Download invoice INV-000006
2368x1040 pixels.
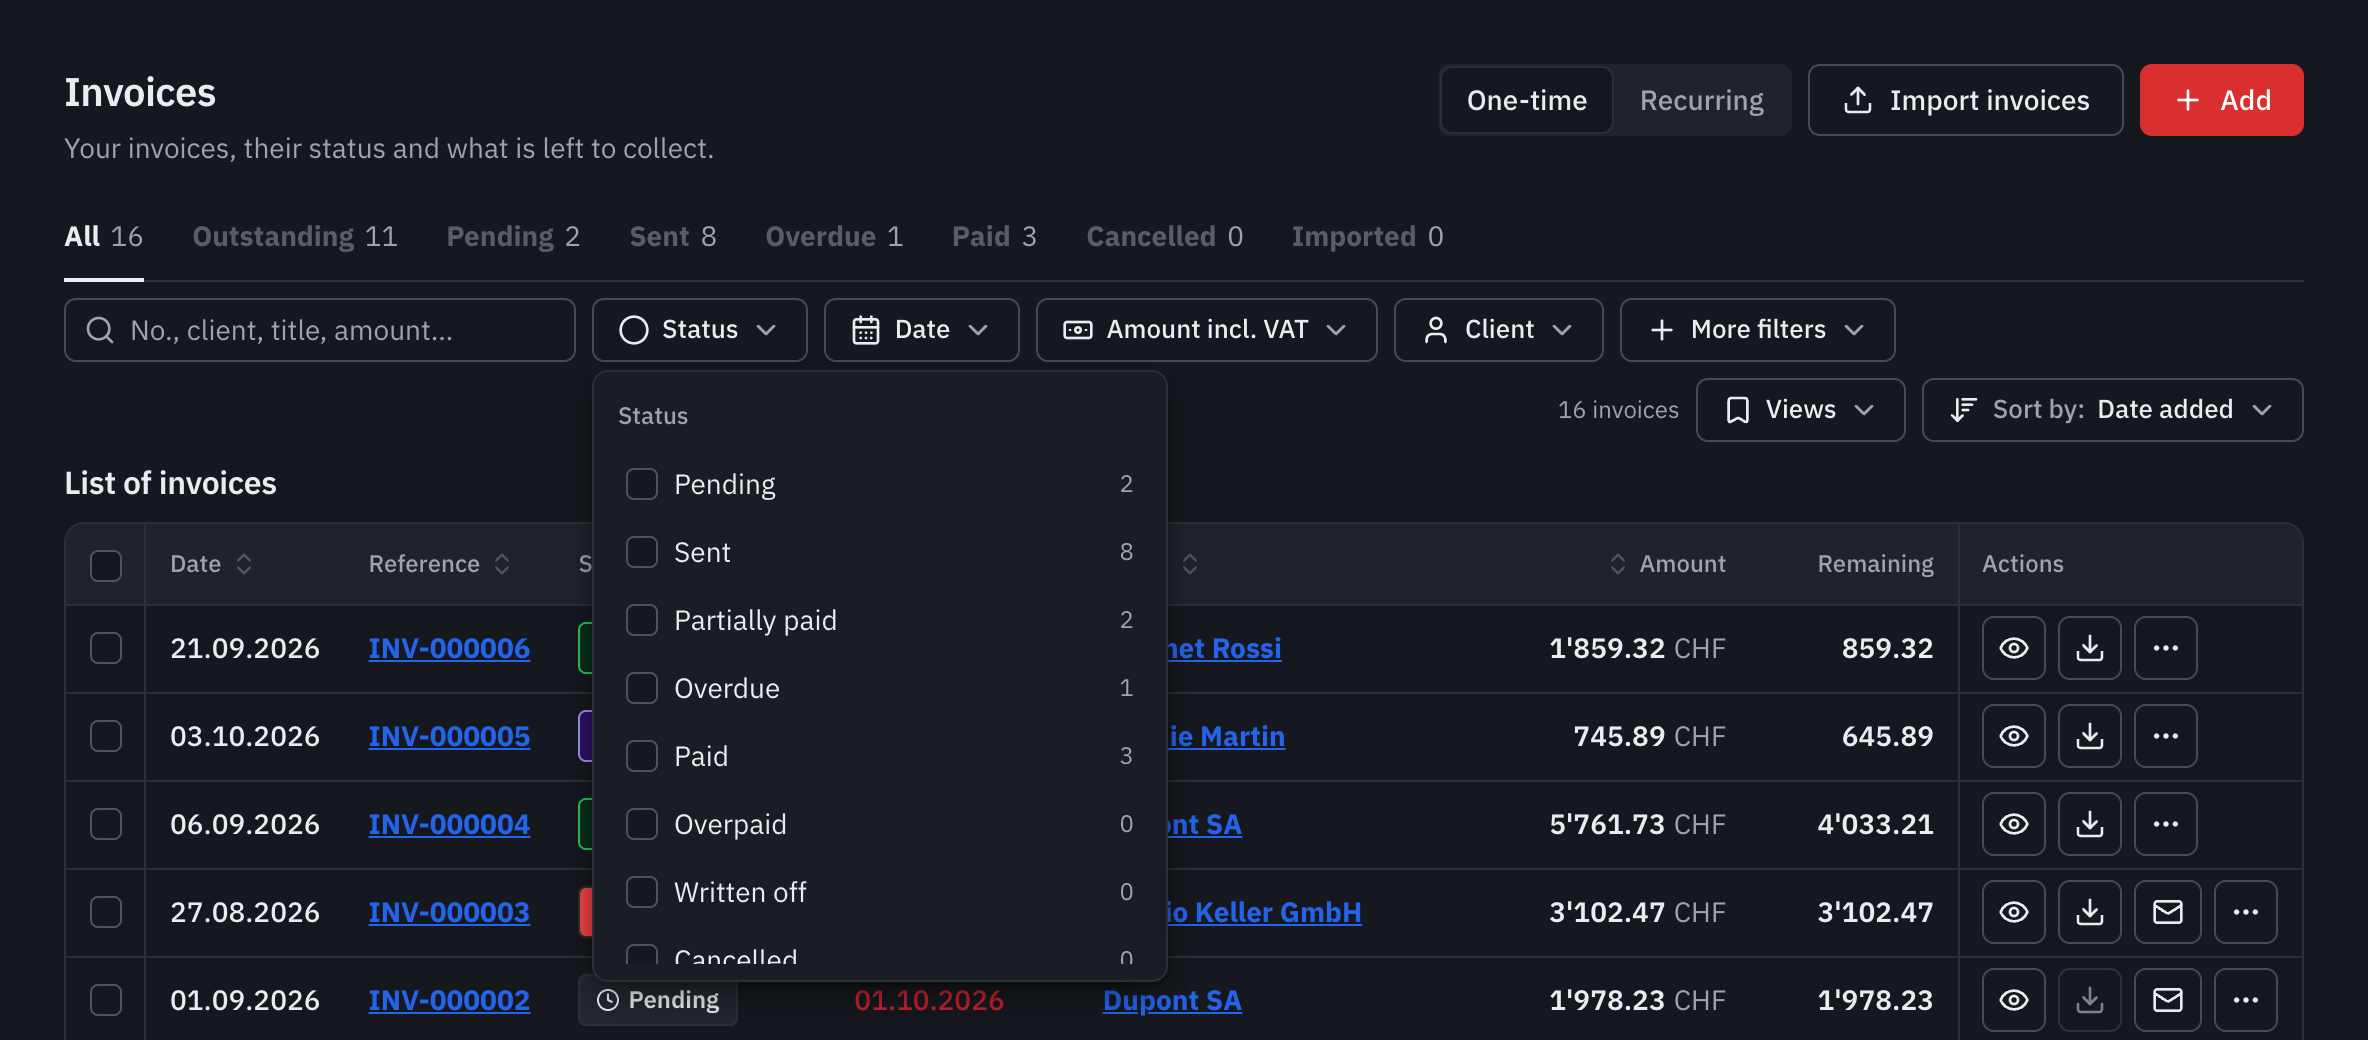[x=2089, y=648]
